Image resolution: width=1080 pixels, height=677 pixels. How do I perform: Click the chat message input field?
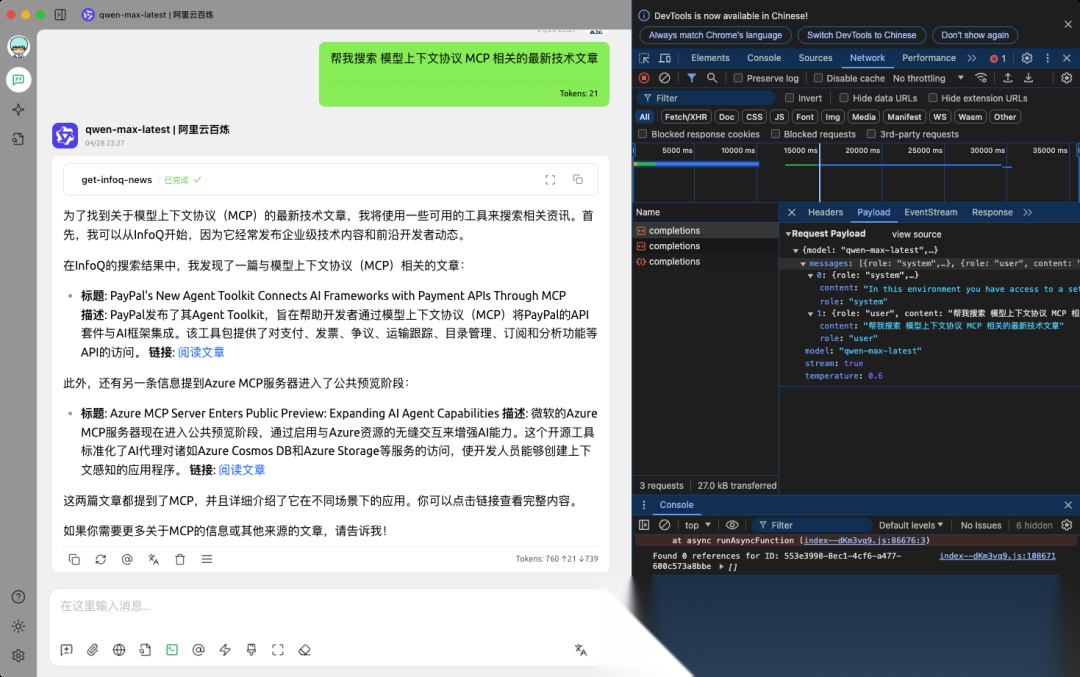[329, 606]
